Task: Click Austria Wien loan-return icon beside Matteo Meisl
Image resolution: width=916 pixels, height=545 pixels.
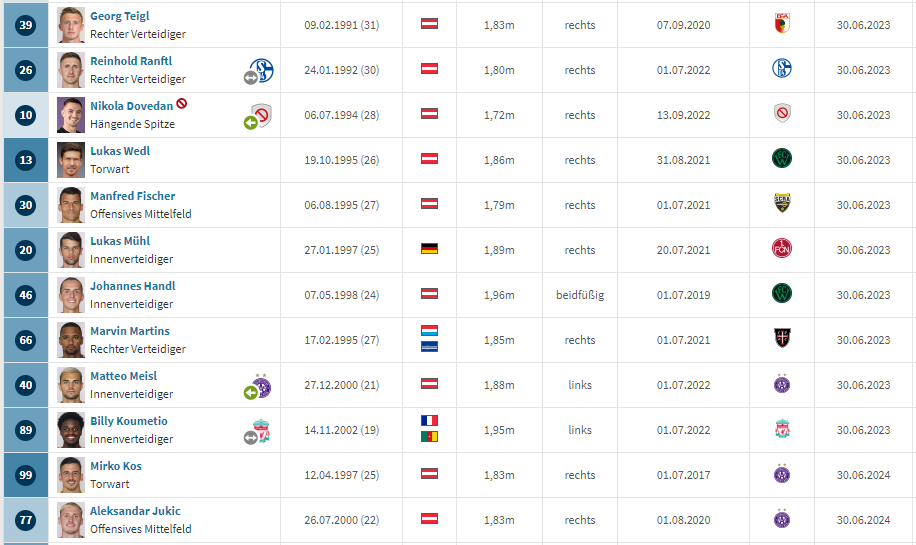Action: (x=258, y=387)
